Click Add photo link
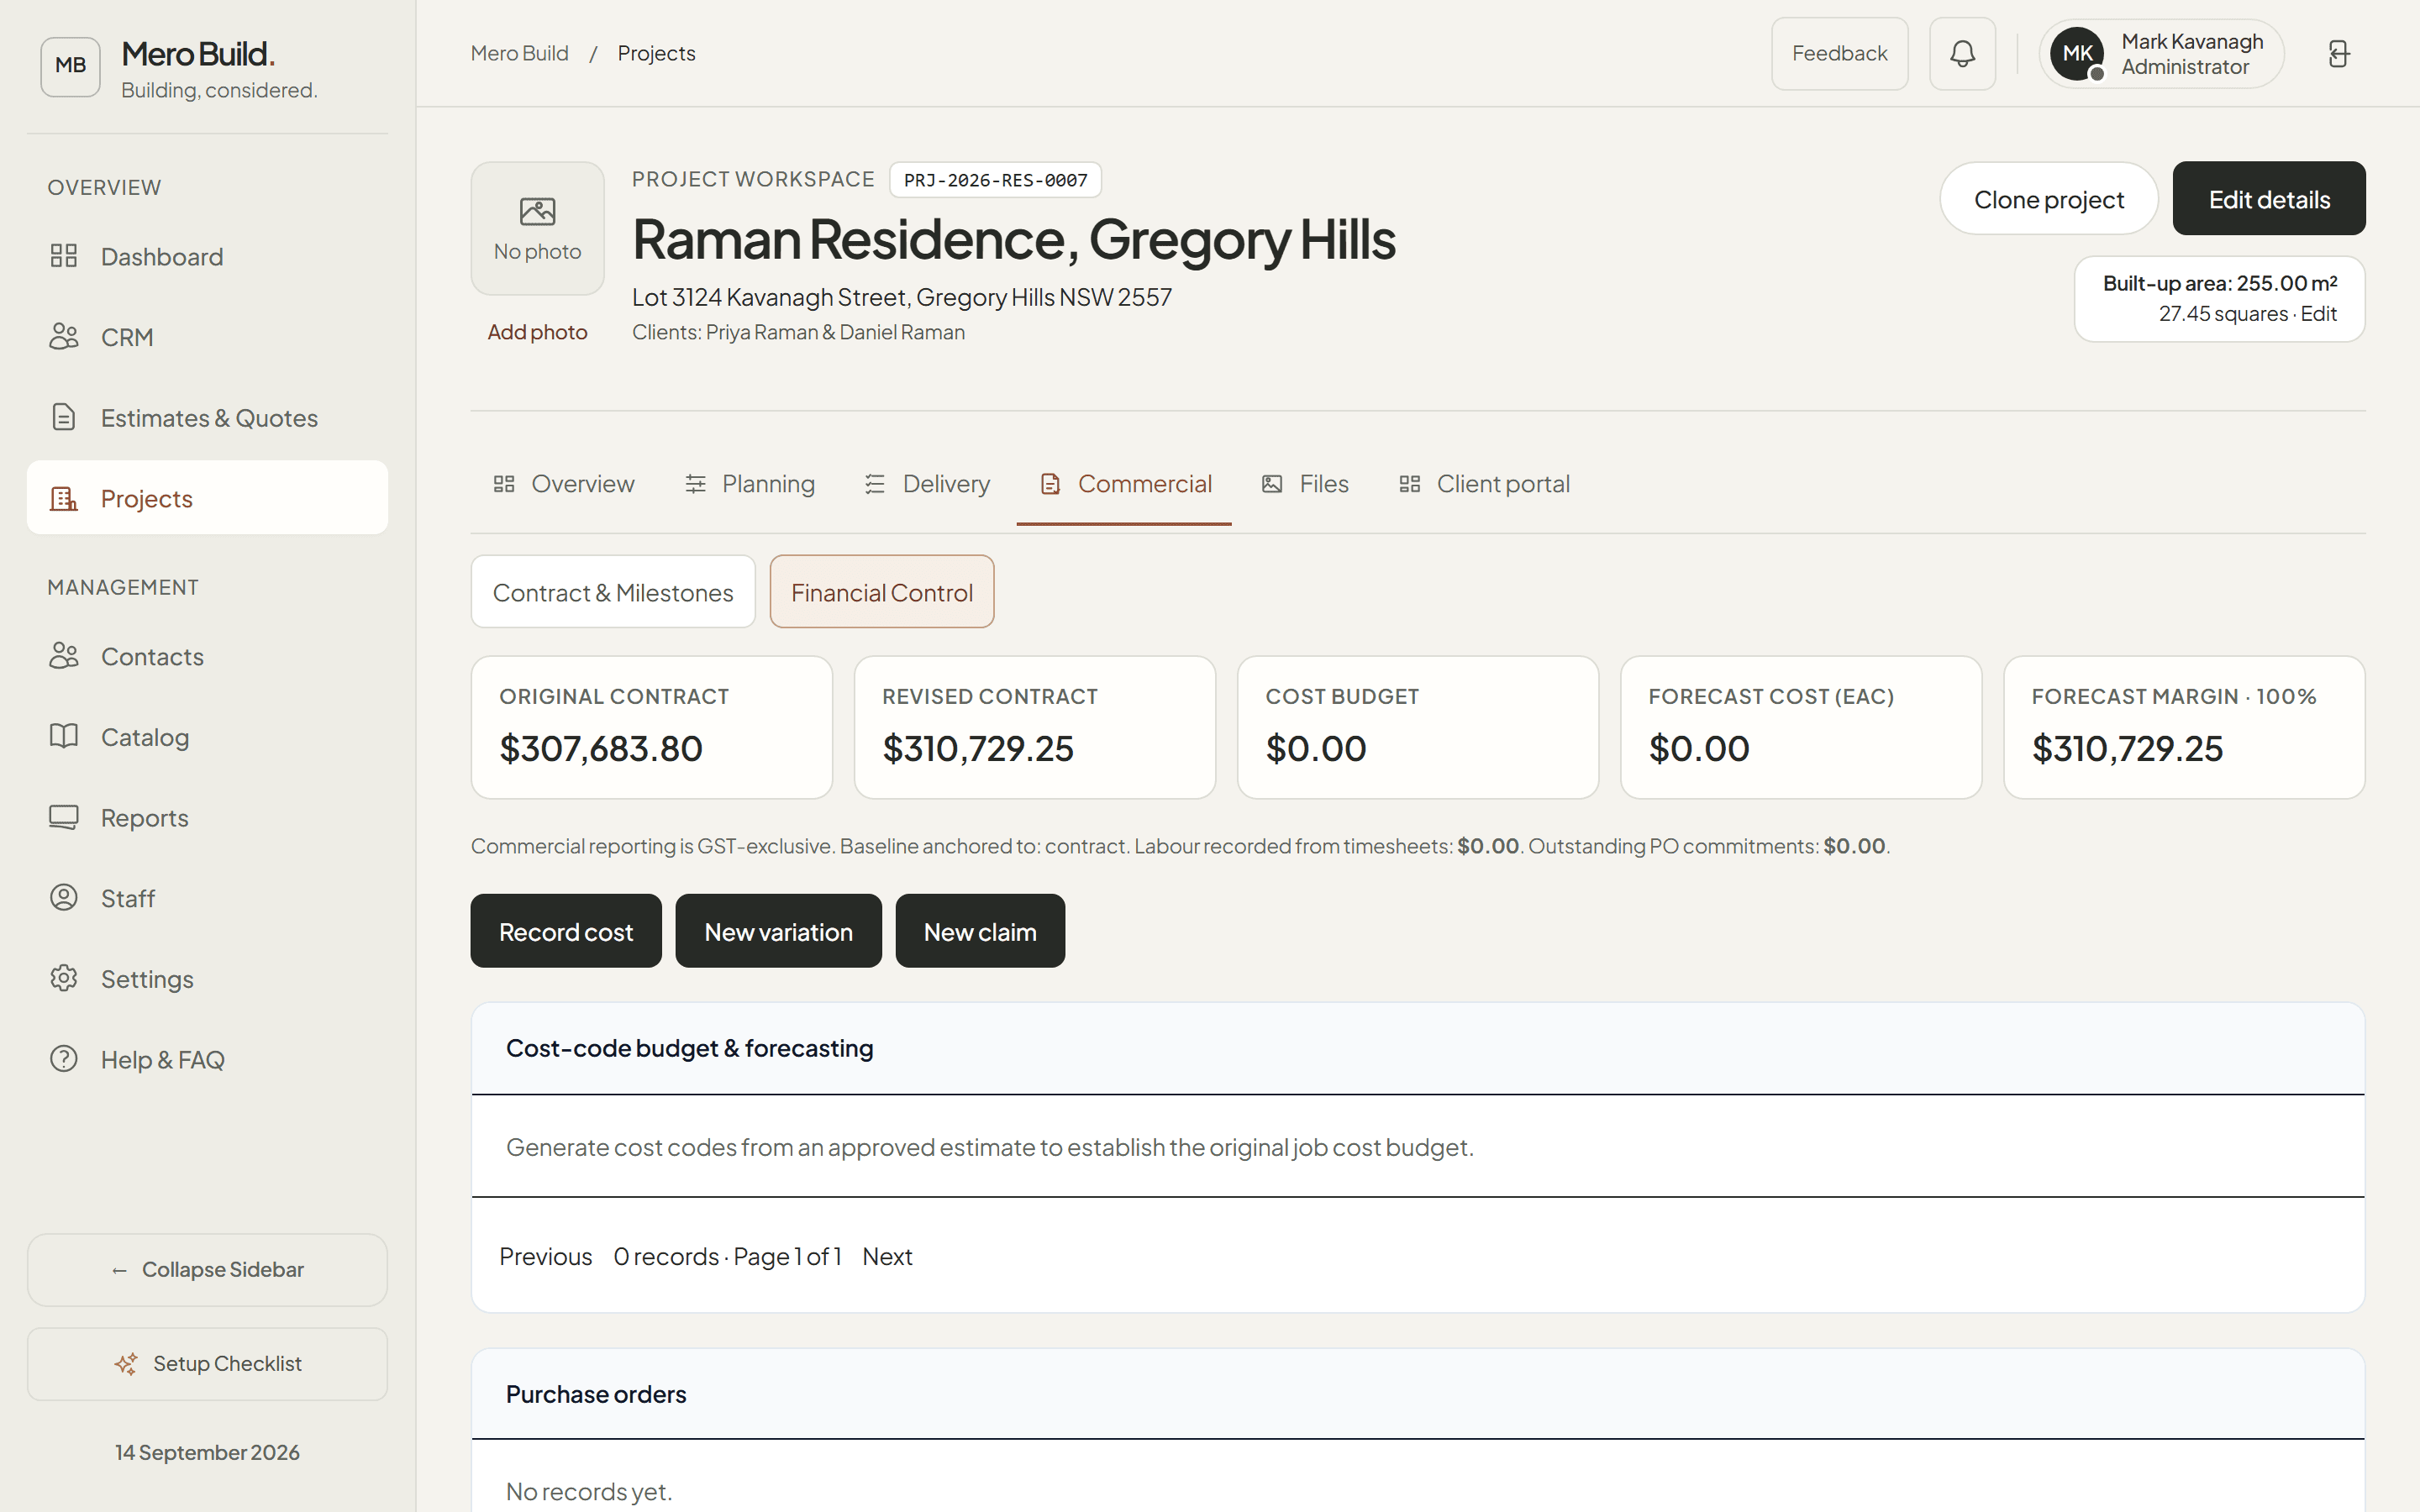This screenshot has height=1512, width=2420. (x=538, y=332)
